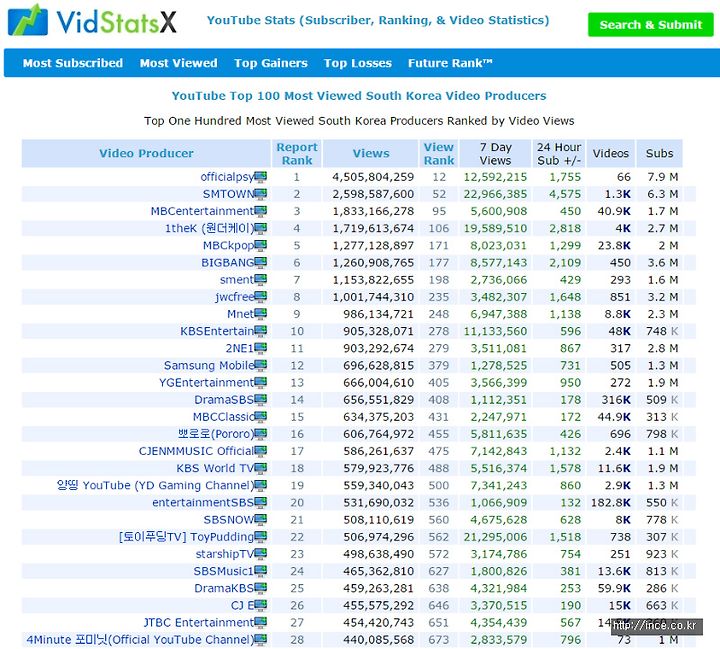Sort by the Video Producer column header

click(x=146, y=153)
